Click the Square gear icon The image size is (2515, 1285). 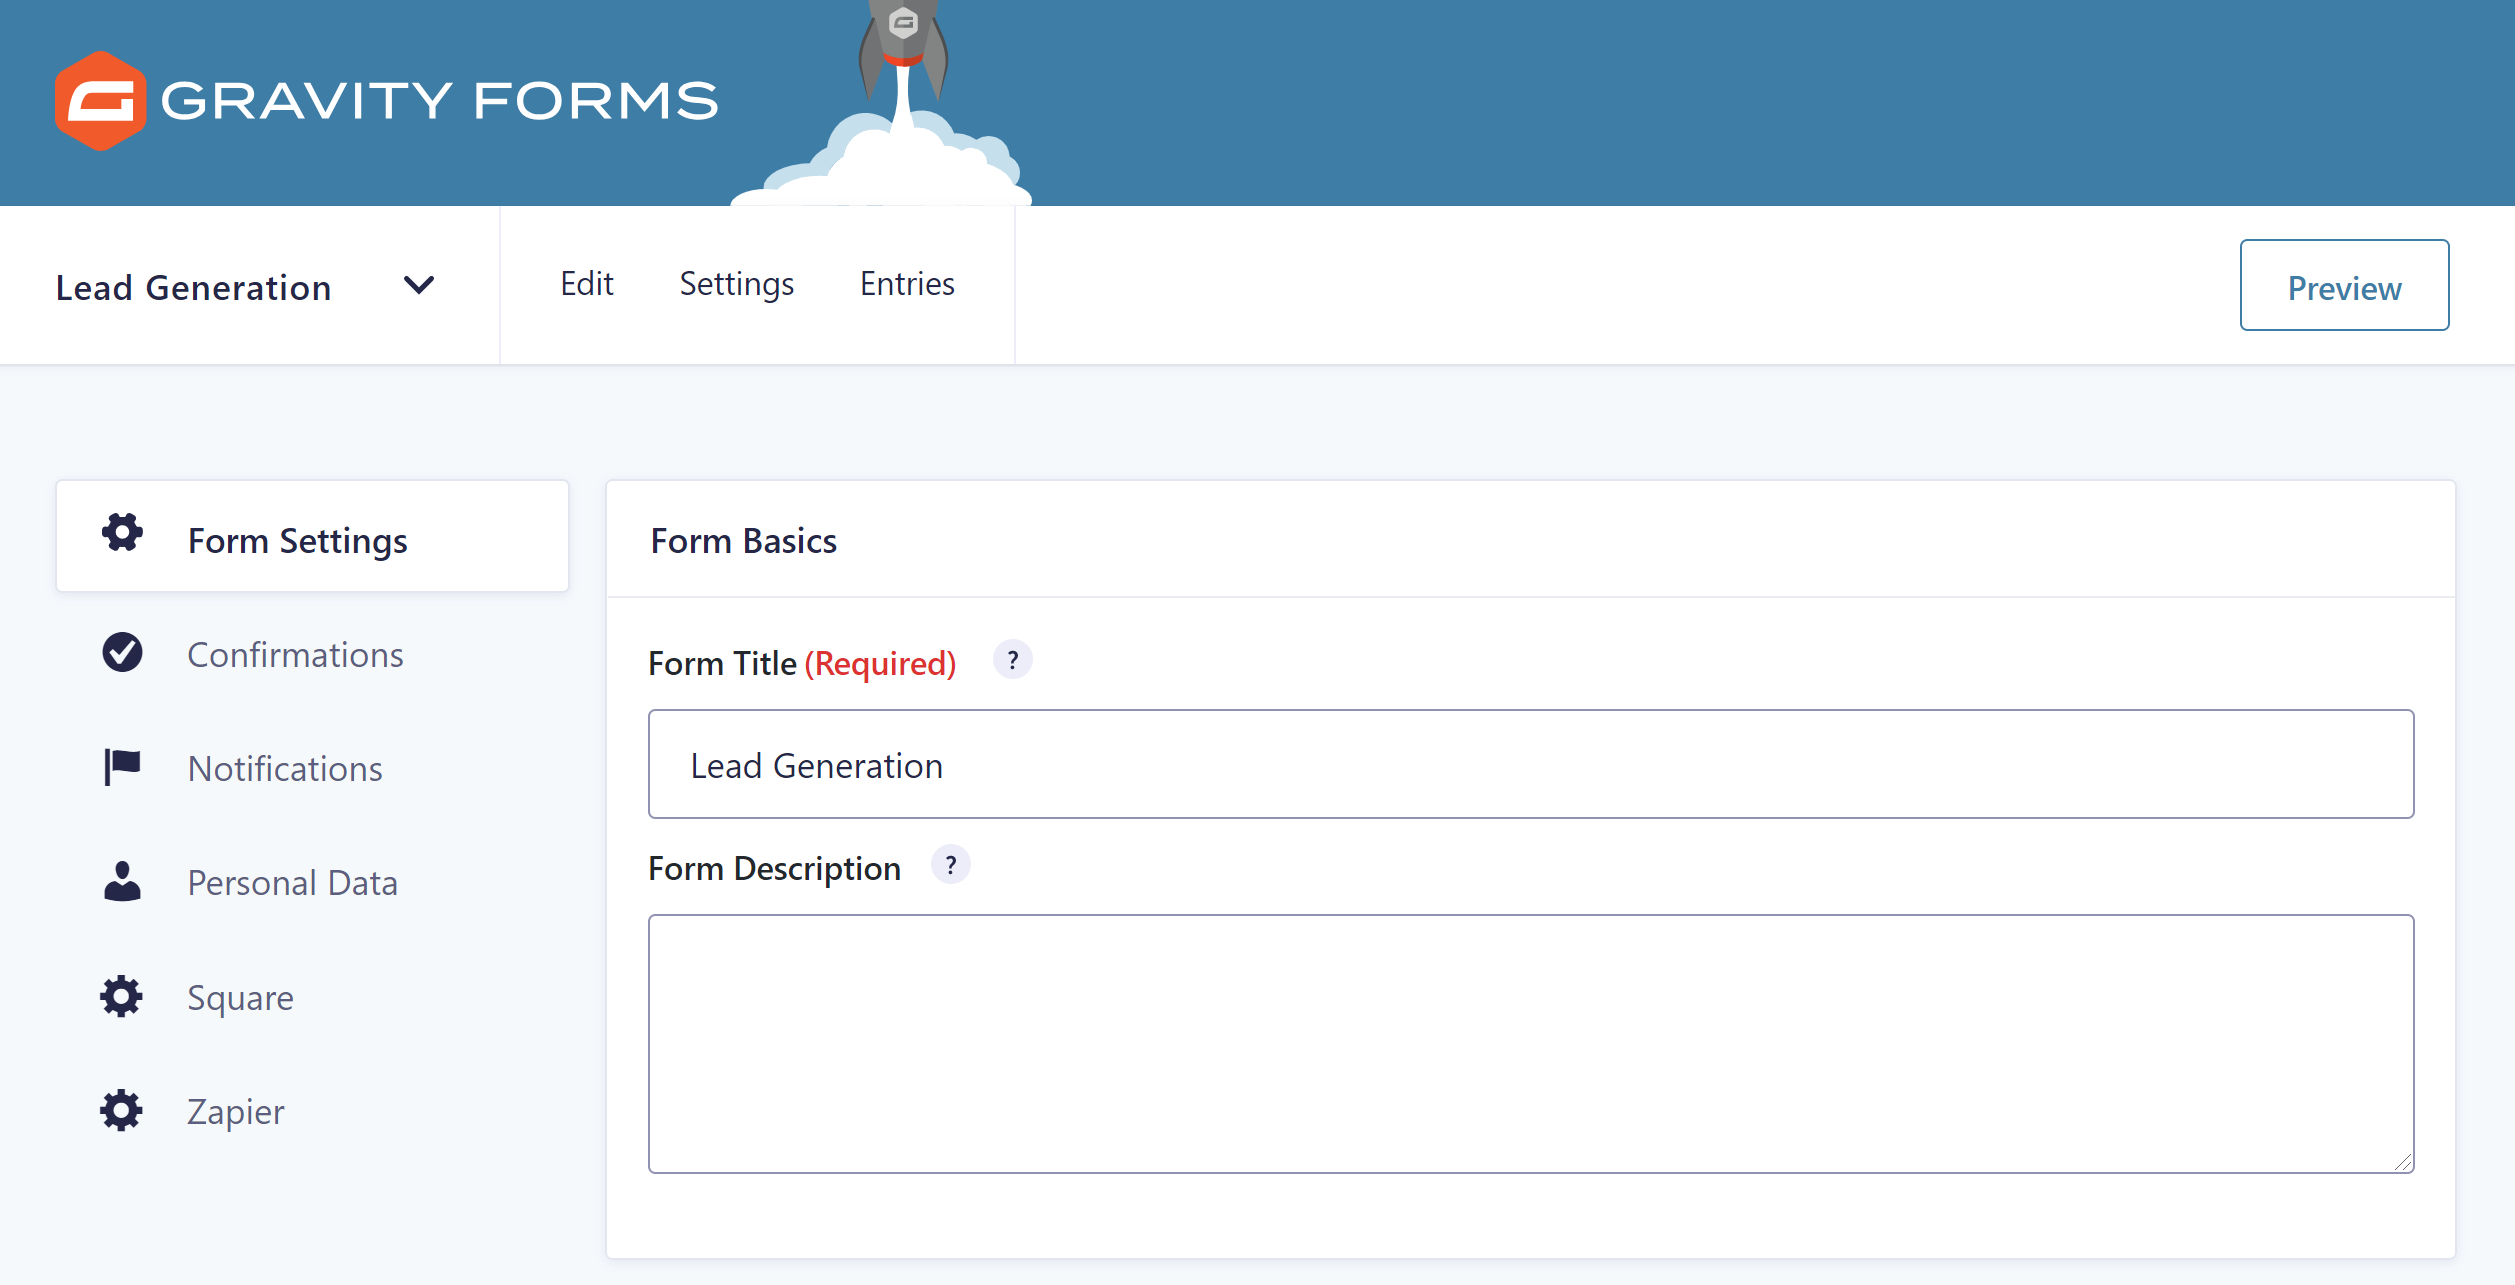pyautogui.click(x=122, y=996)
